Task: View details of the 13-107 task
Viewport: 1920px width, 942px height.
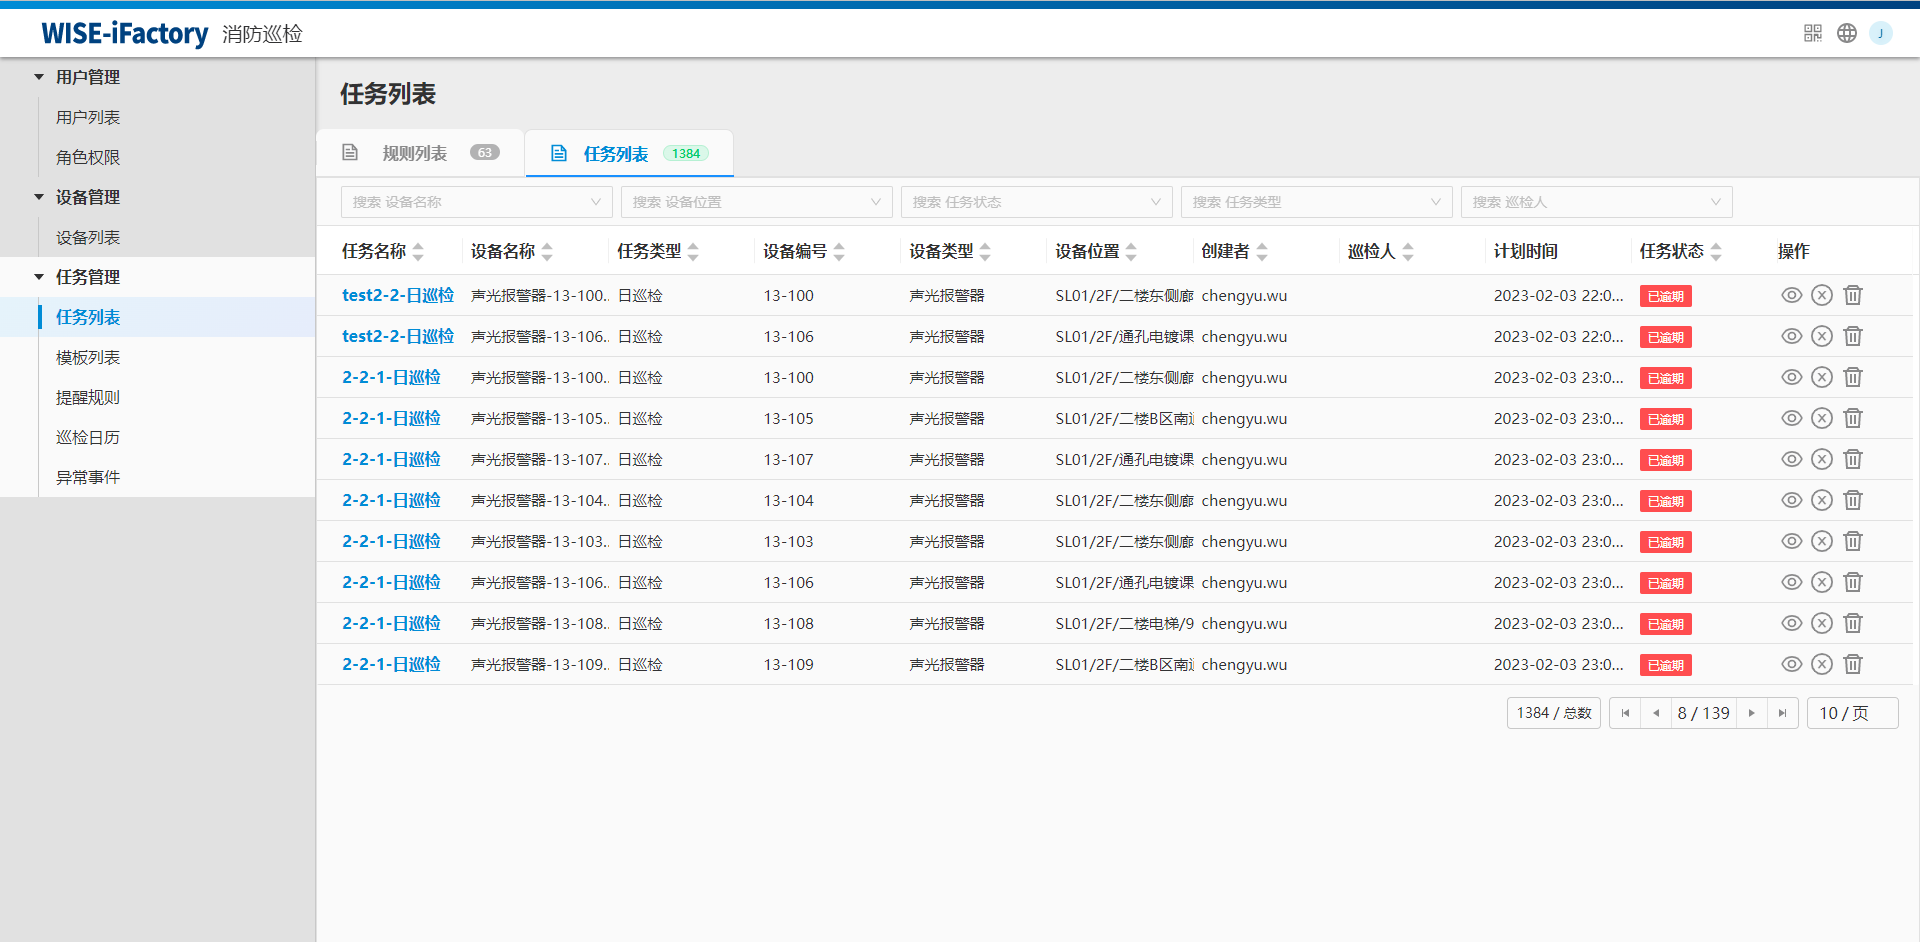Action: point(1791,460)
